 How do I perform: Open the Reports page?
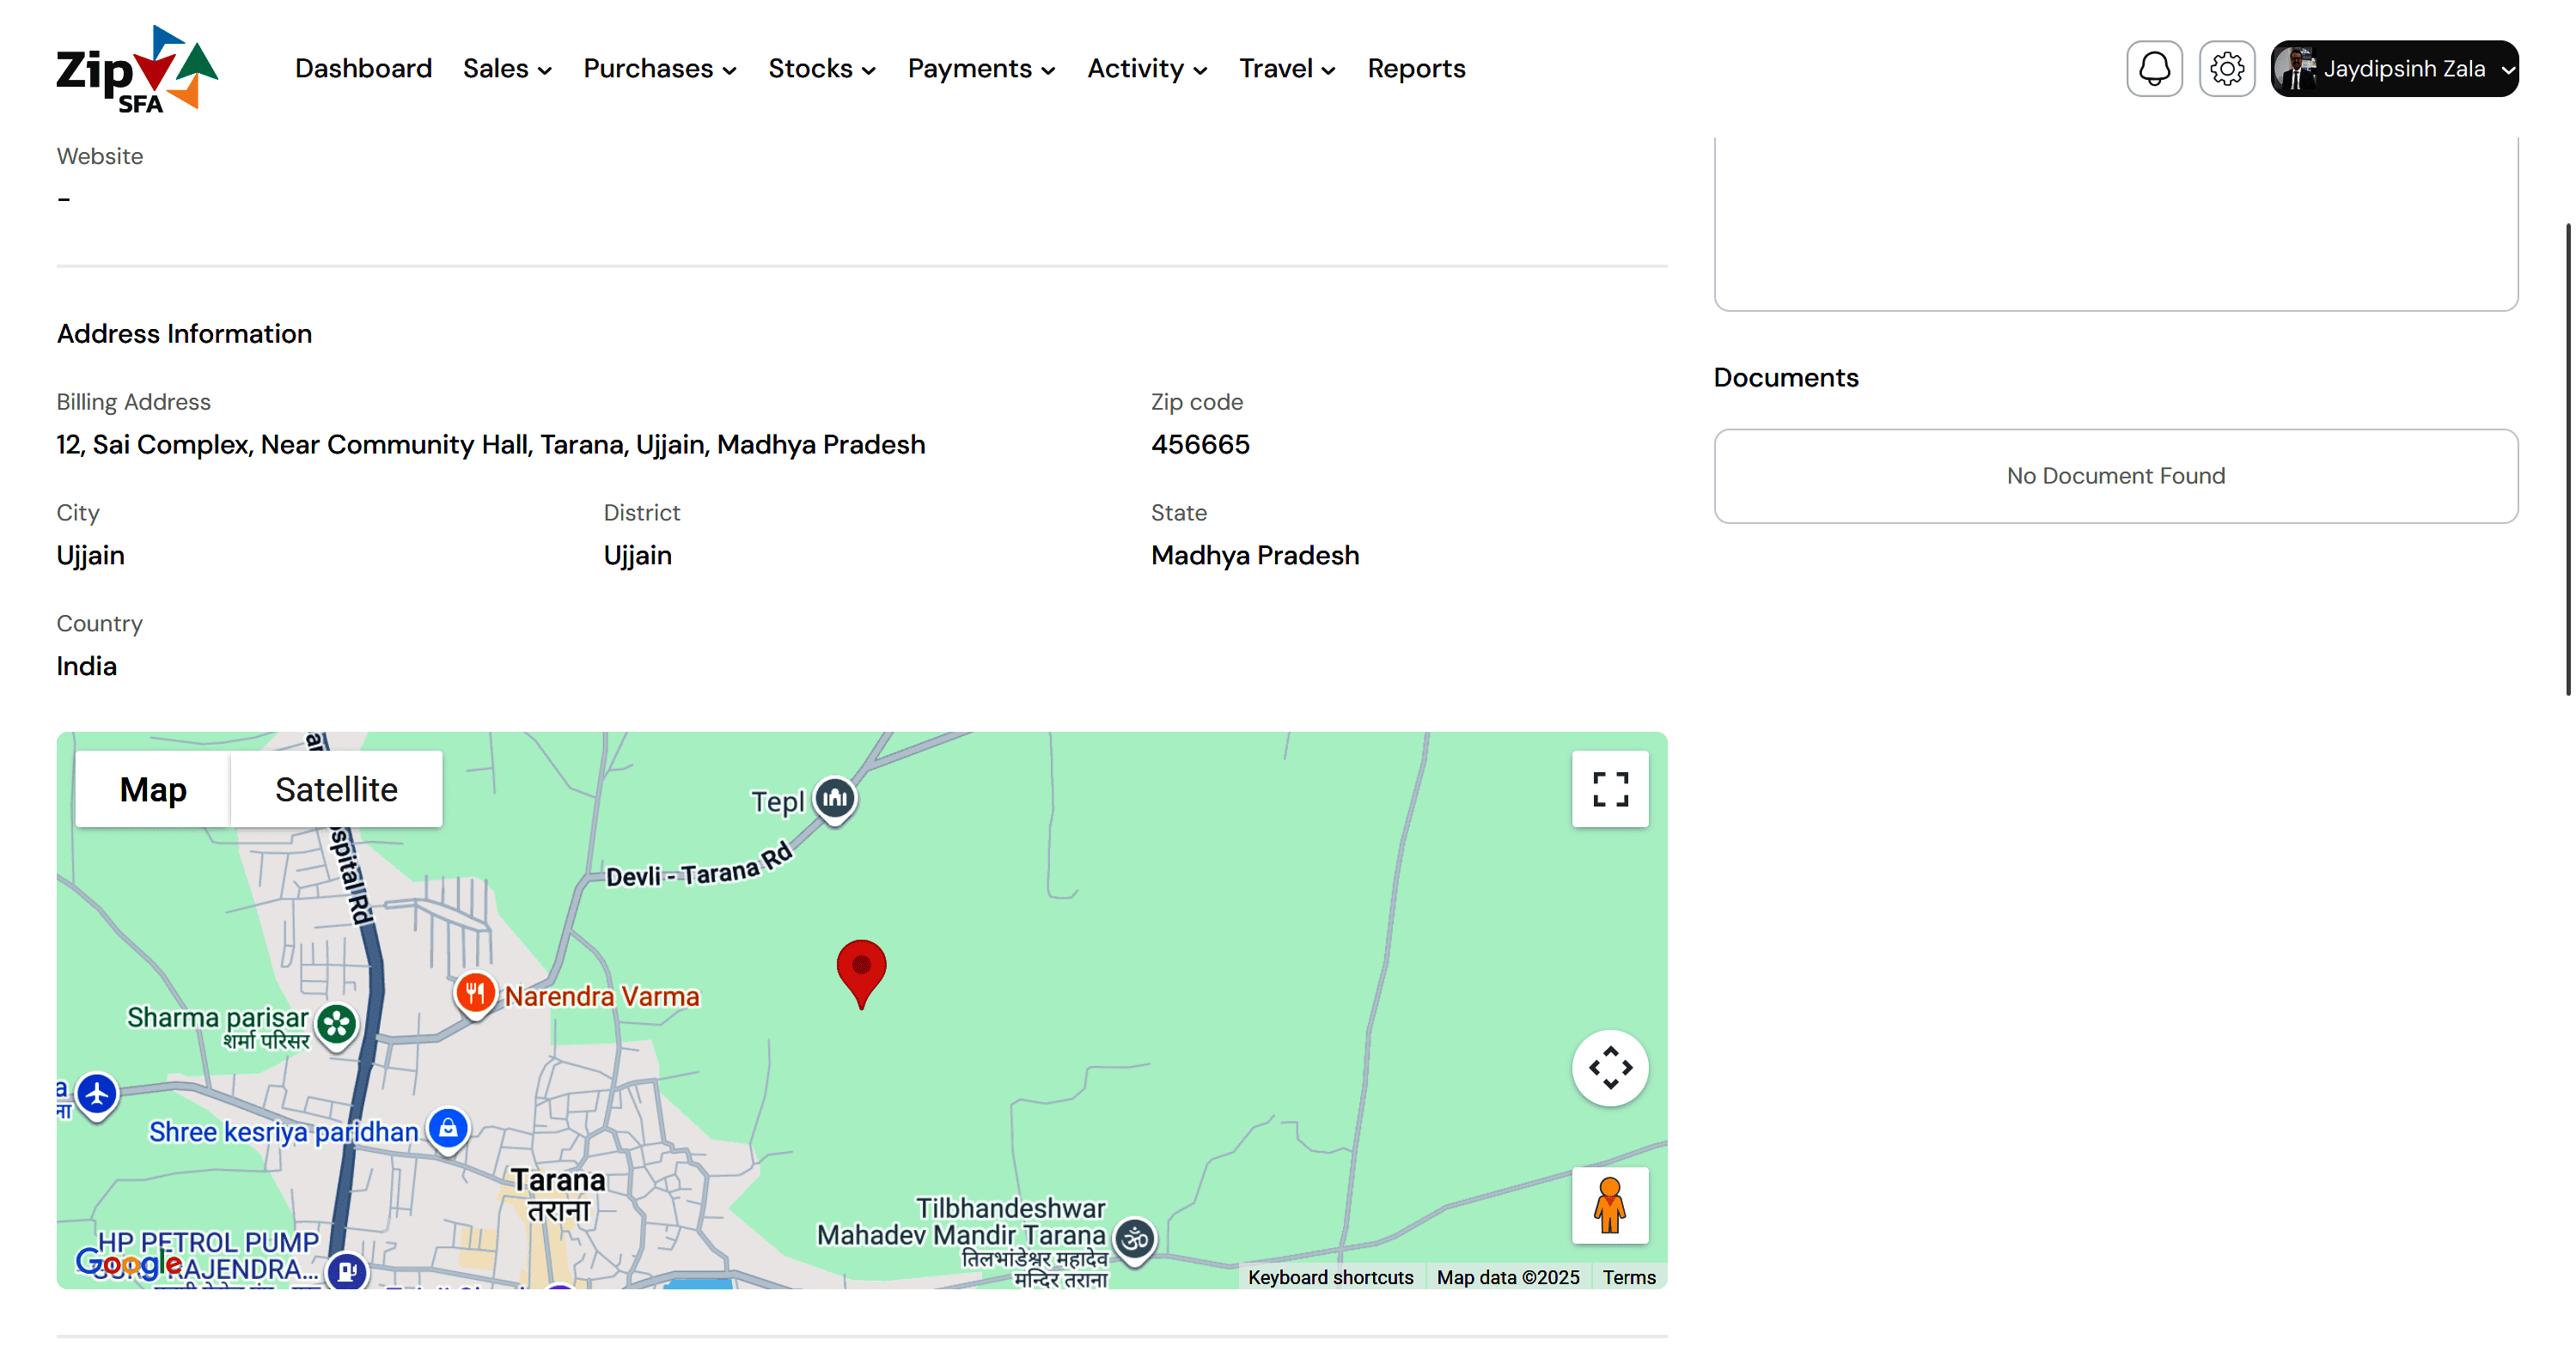point(1416,69)
